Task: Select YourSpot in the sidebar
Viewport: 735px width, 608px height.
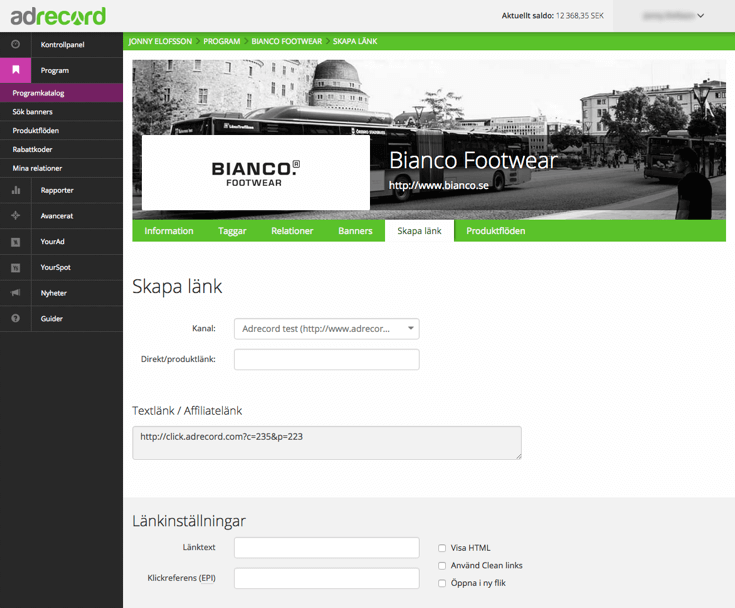Action: [x=55, y=267]
